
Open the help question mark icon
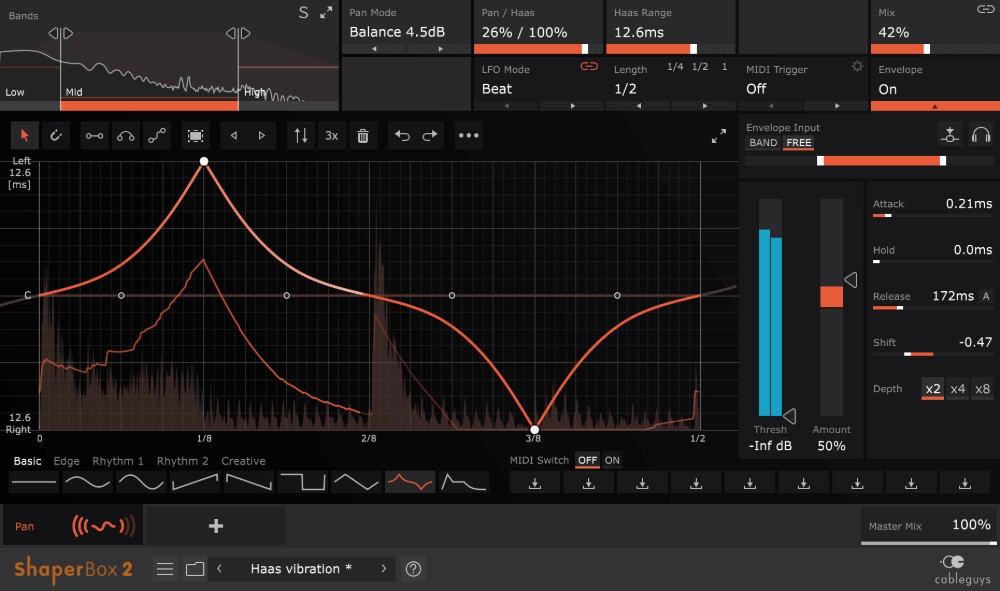(x=413, y=569)
